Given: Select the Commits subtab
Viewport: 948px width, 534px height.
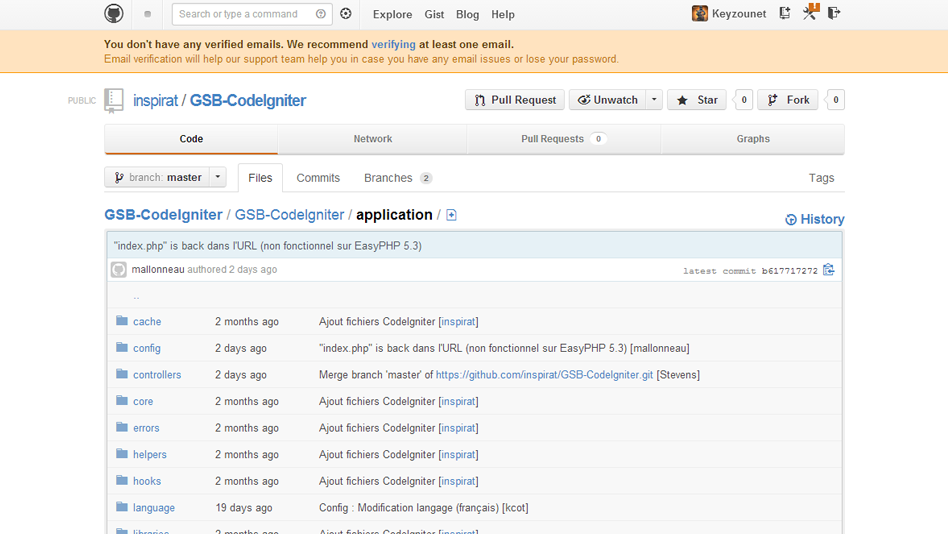Looking at the screenshot, I should pyautogui.click(x=318, y=178).
